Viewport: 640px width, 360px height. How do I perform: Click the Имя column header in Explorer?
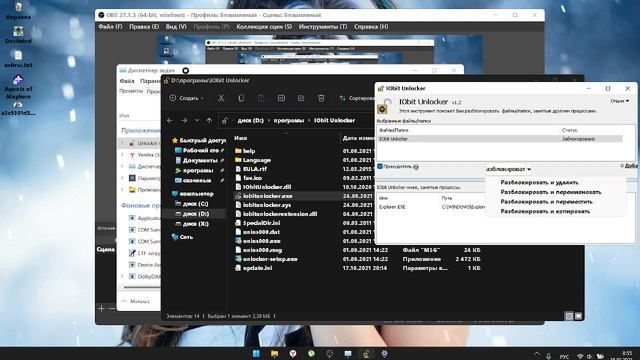(x=241, y=138)
